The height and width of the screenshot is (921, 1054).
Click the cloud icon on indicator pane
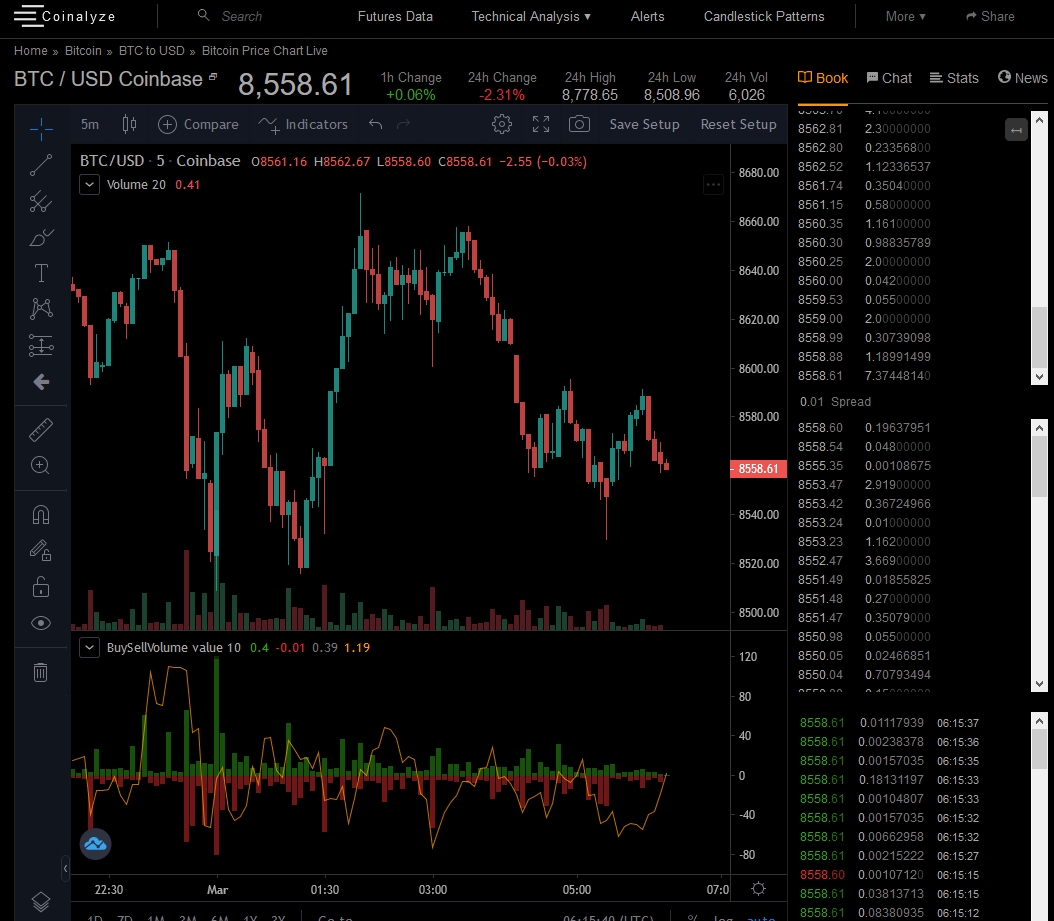(95, 844)
